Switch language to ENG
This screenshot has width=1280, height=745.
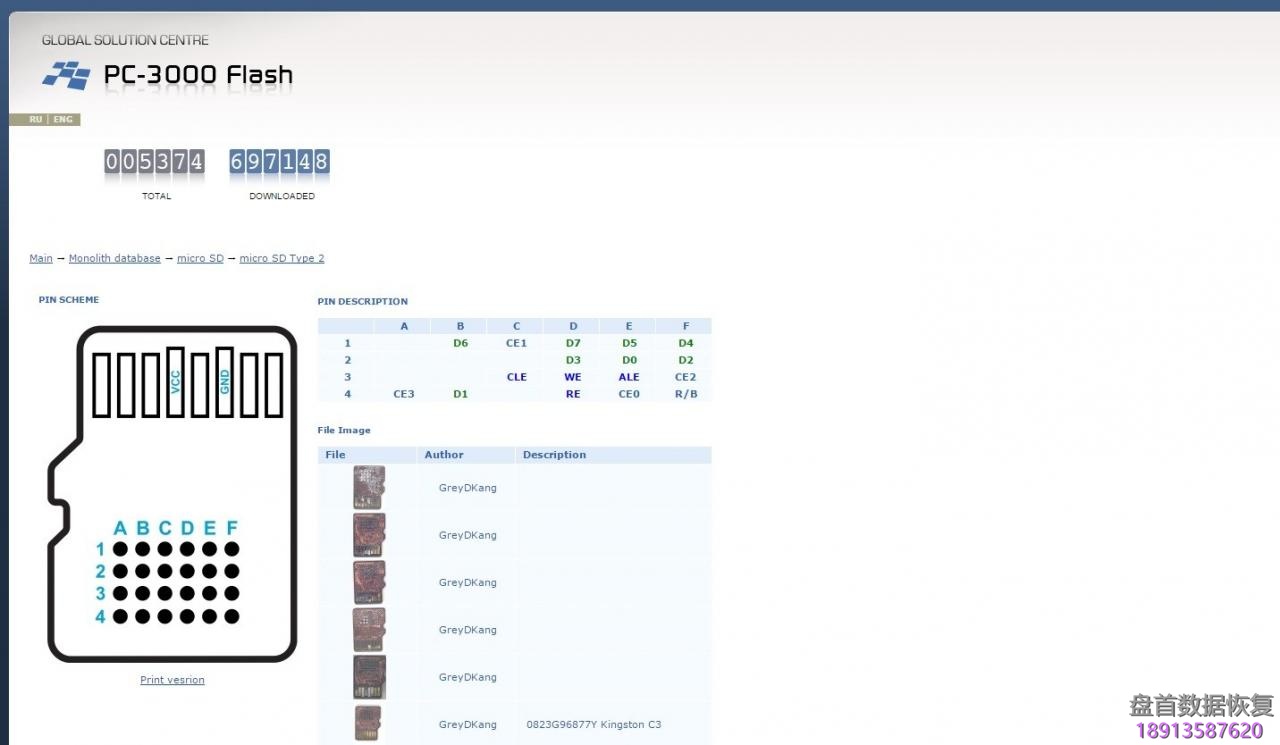tap(63, 119)
